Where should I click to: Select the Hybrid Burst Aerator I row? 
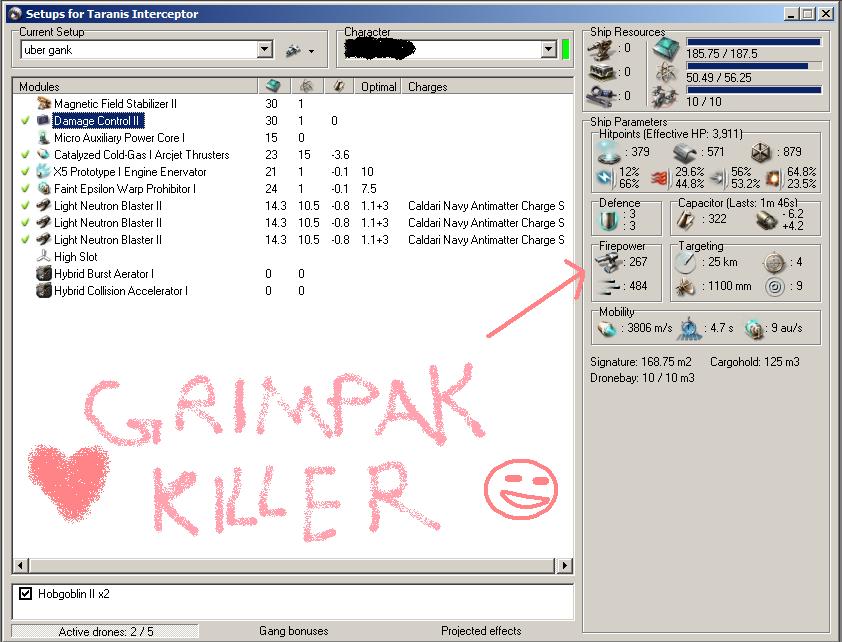293,274
